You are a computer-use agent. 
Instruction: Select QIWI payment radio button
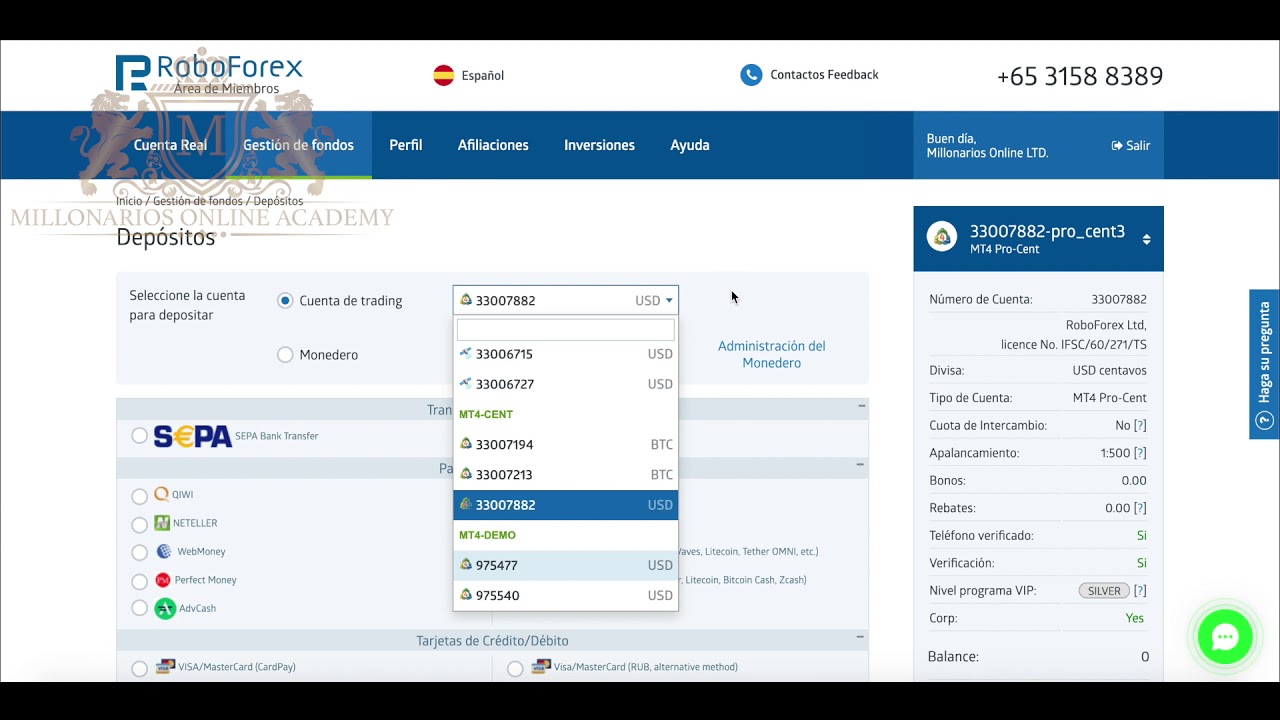pyautogui.click(x=139, y=496)
